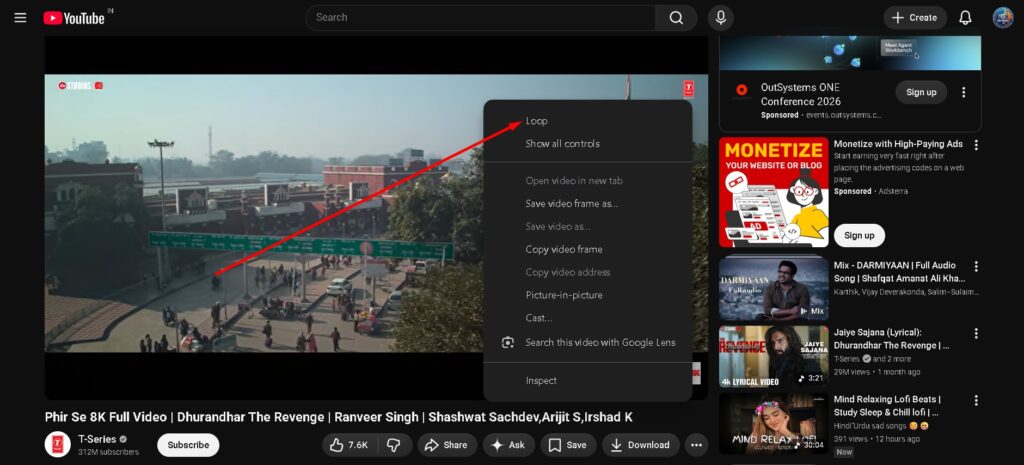Click the Ask button
This screenshot has width=1024, height=465.
tap(508, 445)
